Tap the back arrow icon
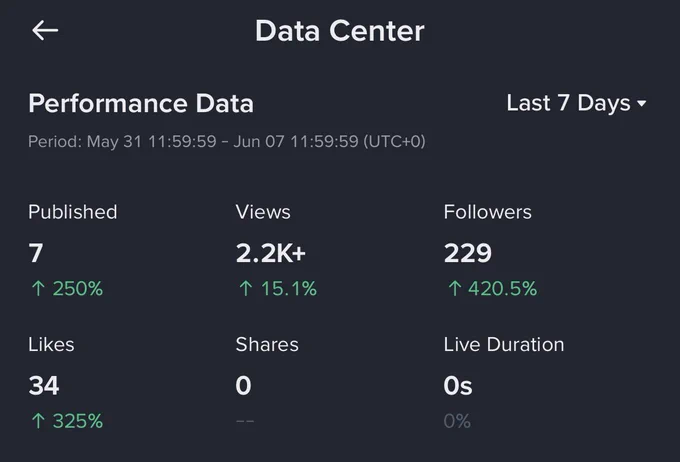 coord(45,30)
